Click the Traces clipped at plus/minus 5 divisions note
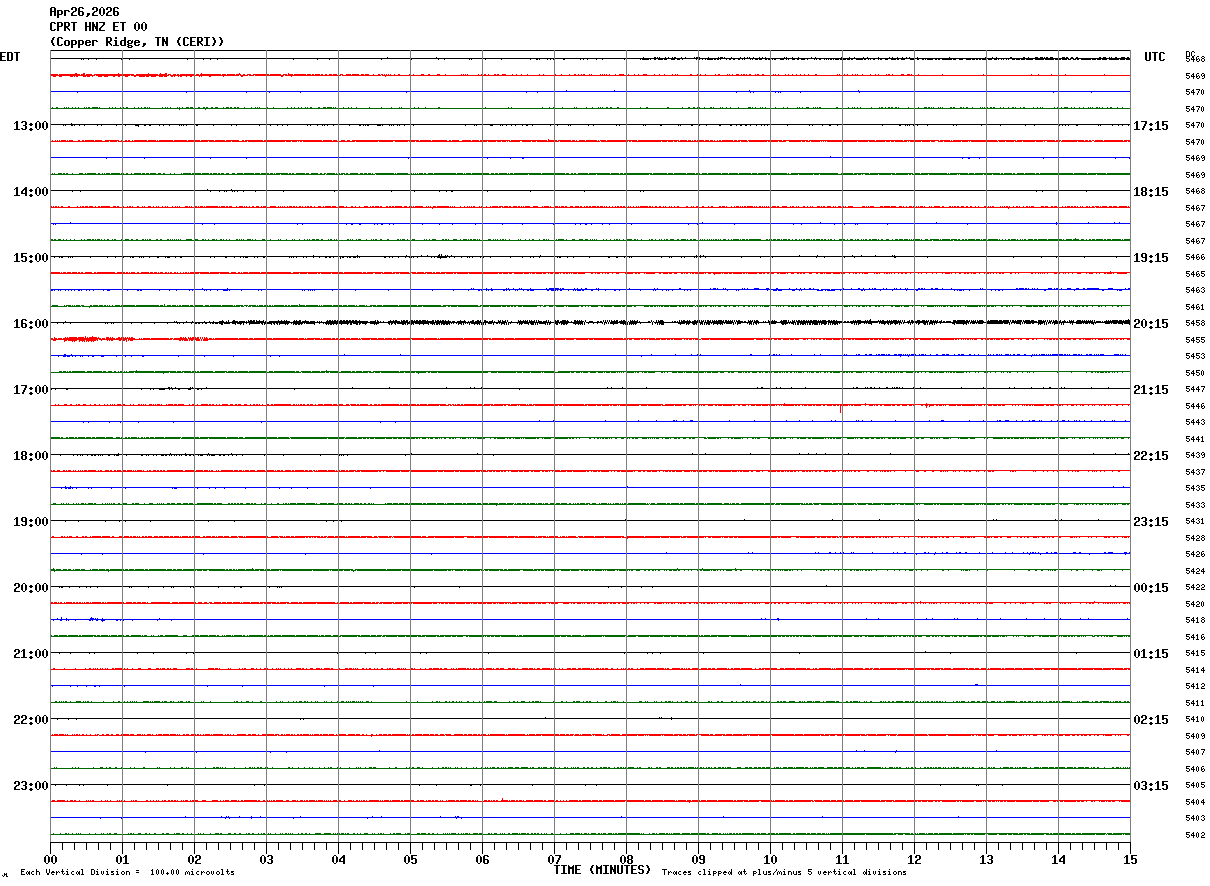 [784, 872]
